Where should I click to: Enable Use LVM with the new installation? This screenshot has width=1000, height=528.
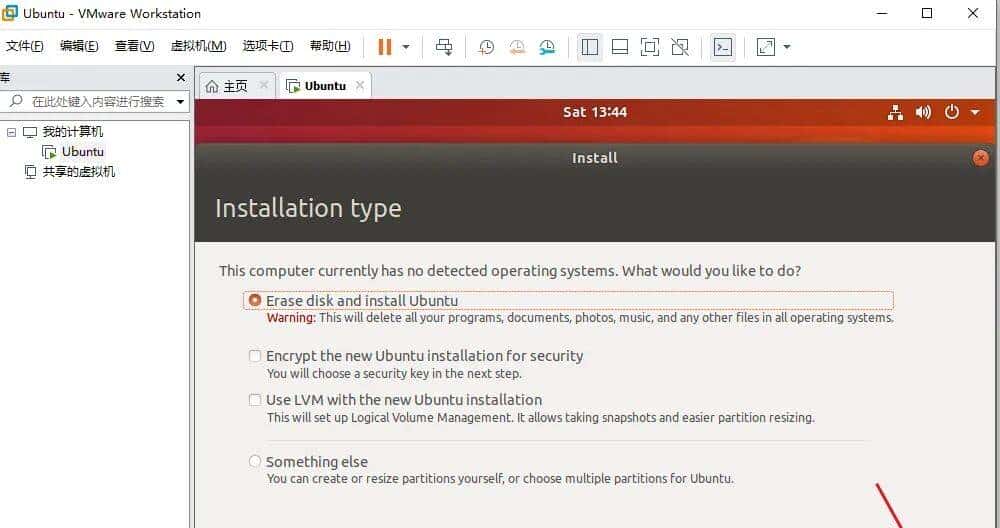(254, 400)
